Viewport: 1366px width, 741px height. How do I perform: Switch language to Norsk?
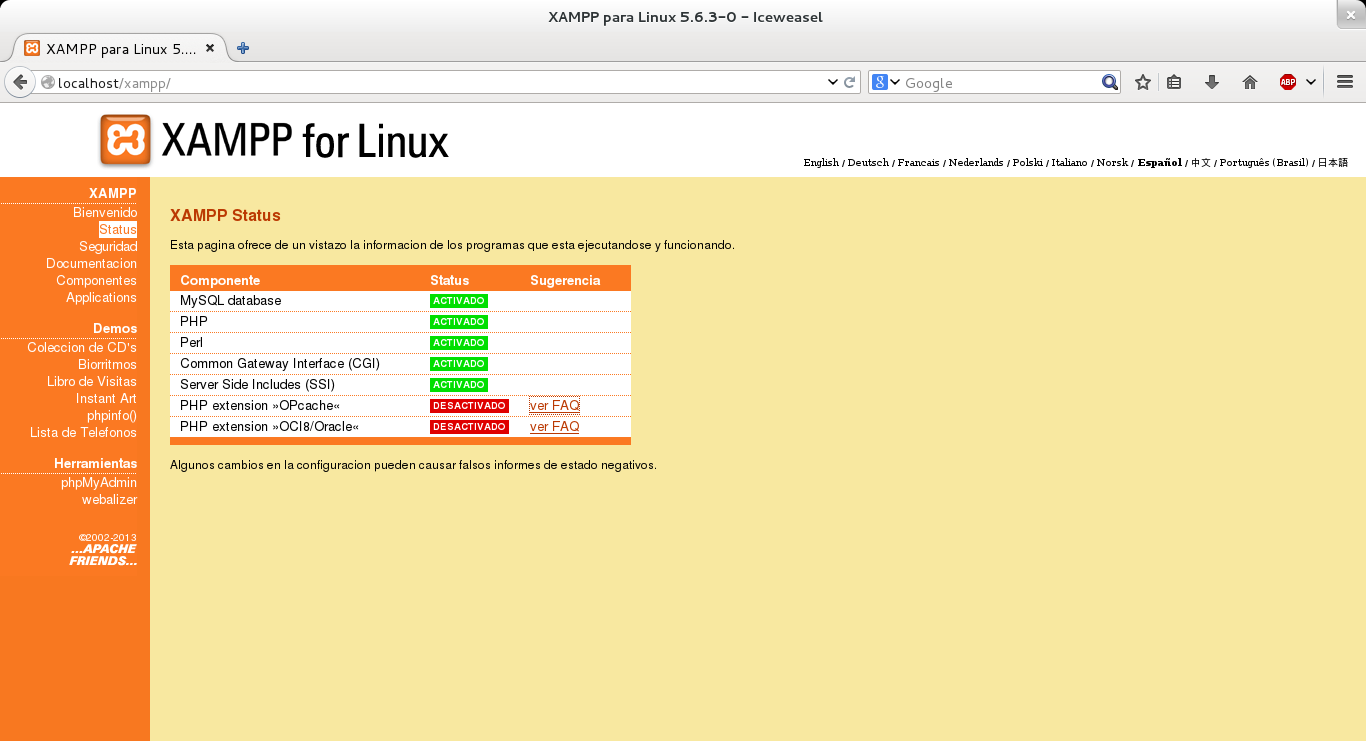click(1112, 162)
